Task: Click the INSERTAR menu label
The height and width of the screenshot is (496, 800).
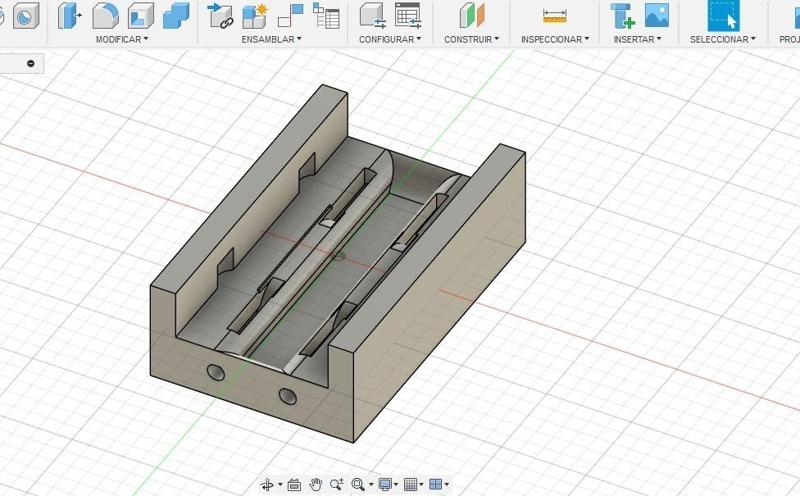Action: [x=638, y=39]
